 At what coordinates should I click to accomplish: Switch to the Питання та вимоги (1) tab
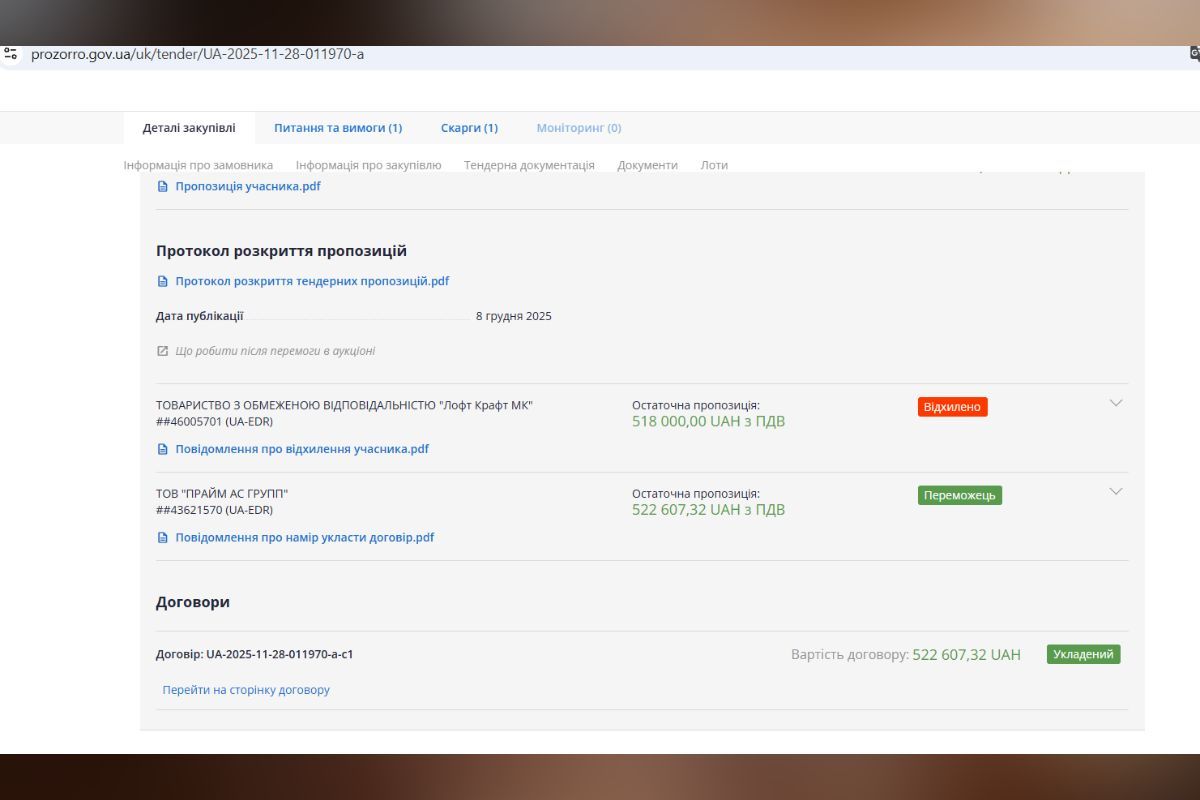click(338, 128)
